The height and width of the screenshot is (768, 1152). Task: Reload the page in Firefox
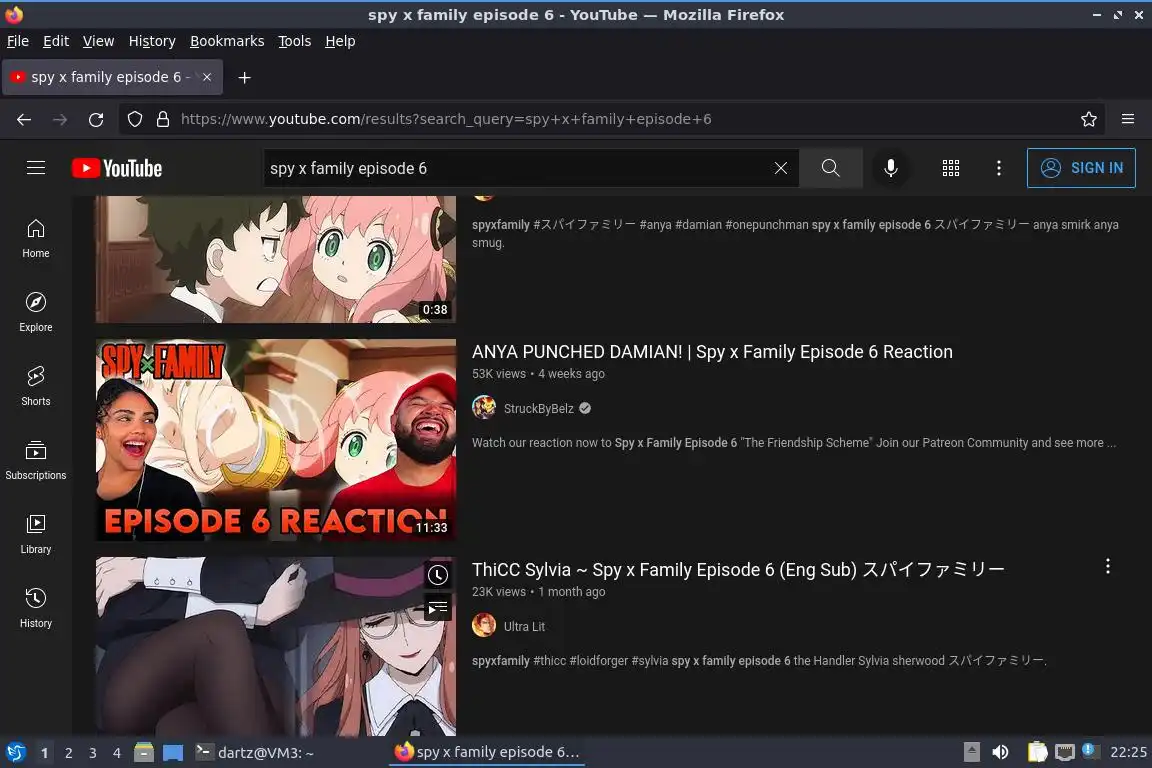click(96, 119)
